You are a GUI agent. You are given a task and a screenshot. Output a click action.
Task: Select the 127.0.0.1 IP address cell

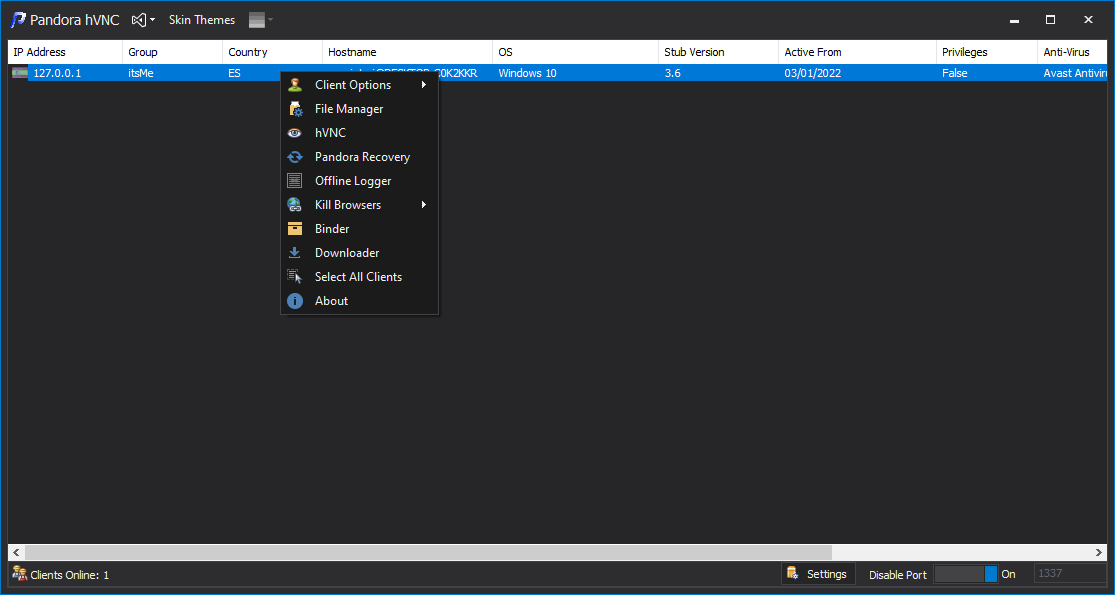pos(57,73)
